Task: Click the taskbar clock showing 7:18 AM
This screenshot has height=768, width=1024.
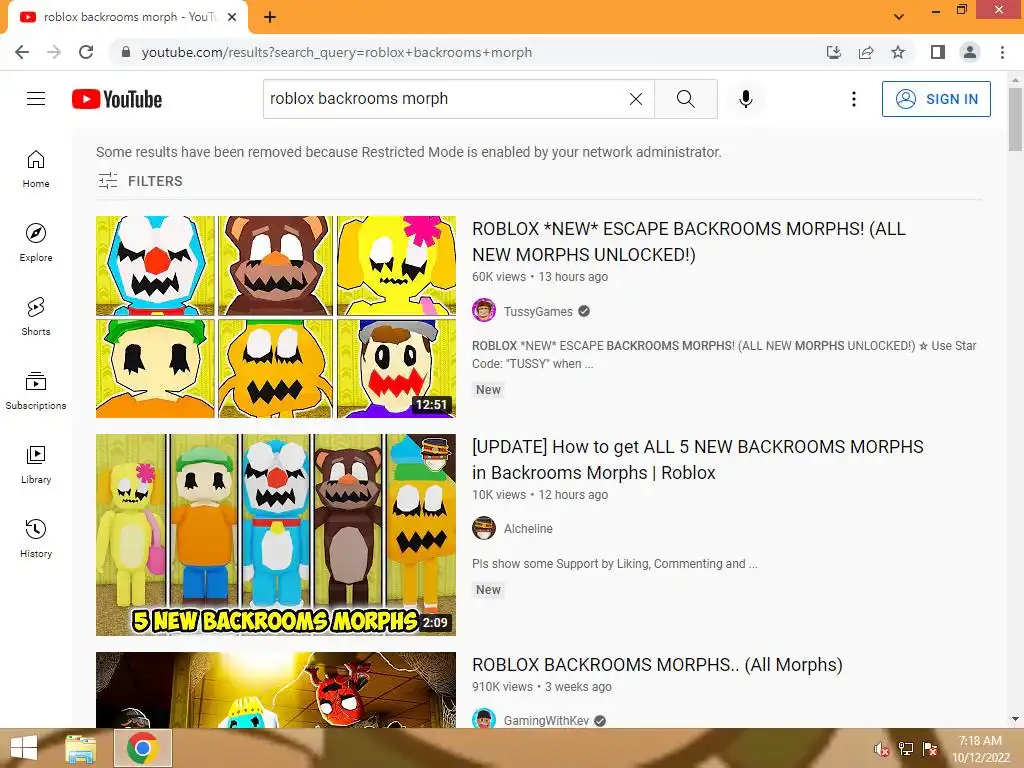Action: (980, 749)
